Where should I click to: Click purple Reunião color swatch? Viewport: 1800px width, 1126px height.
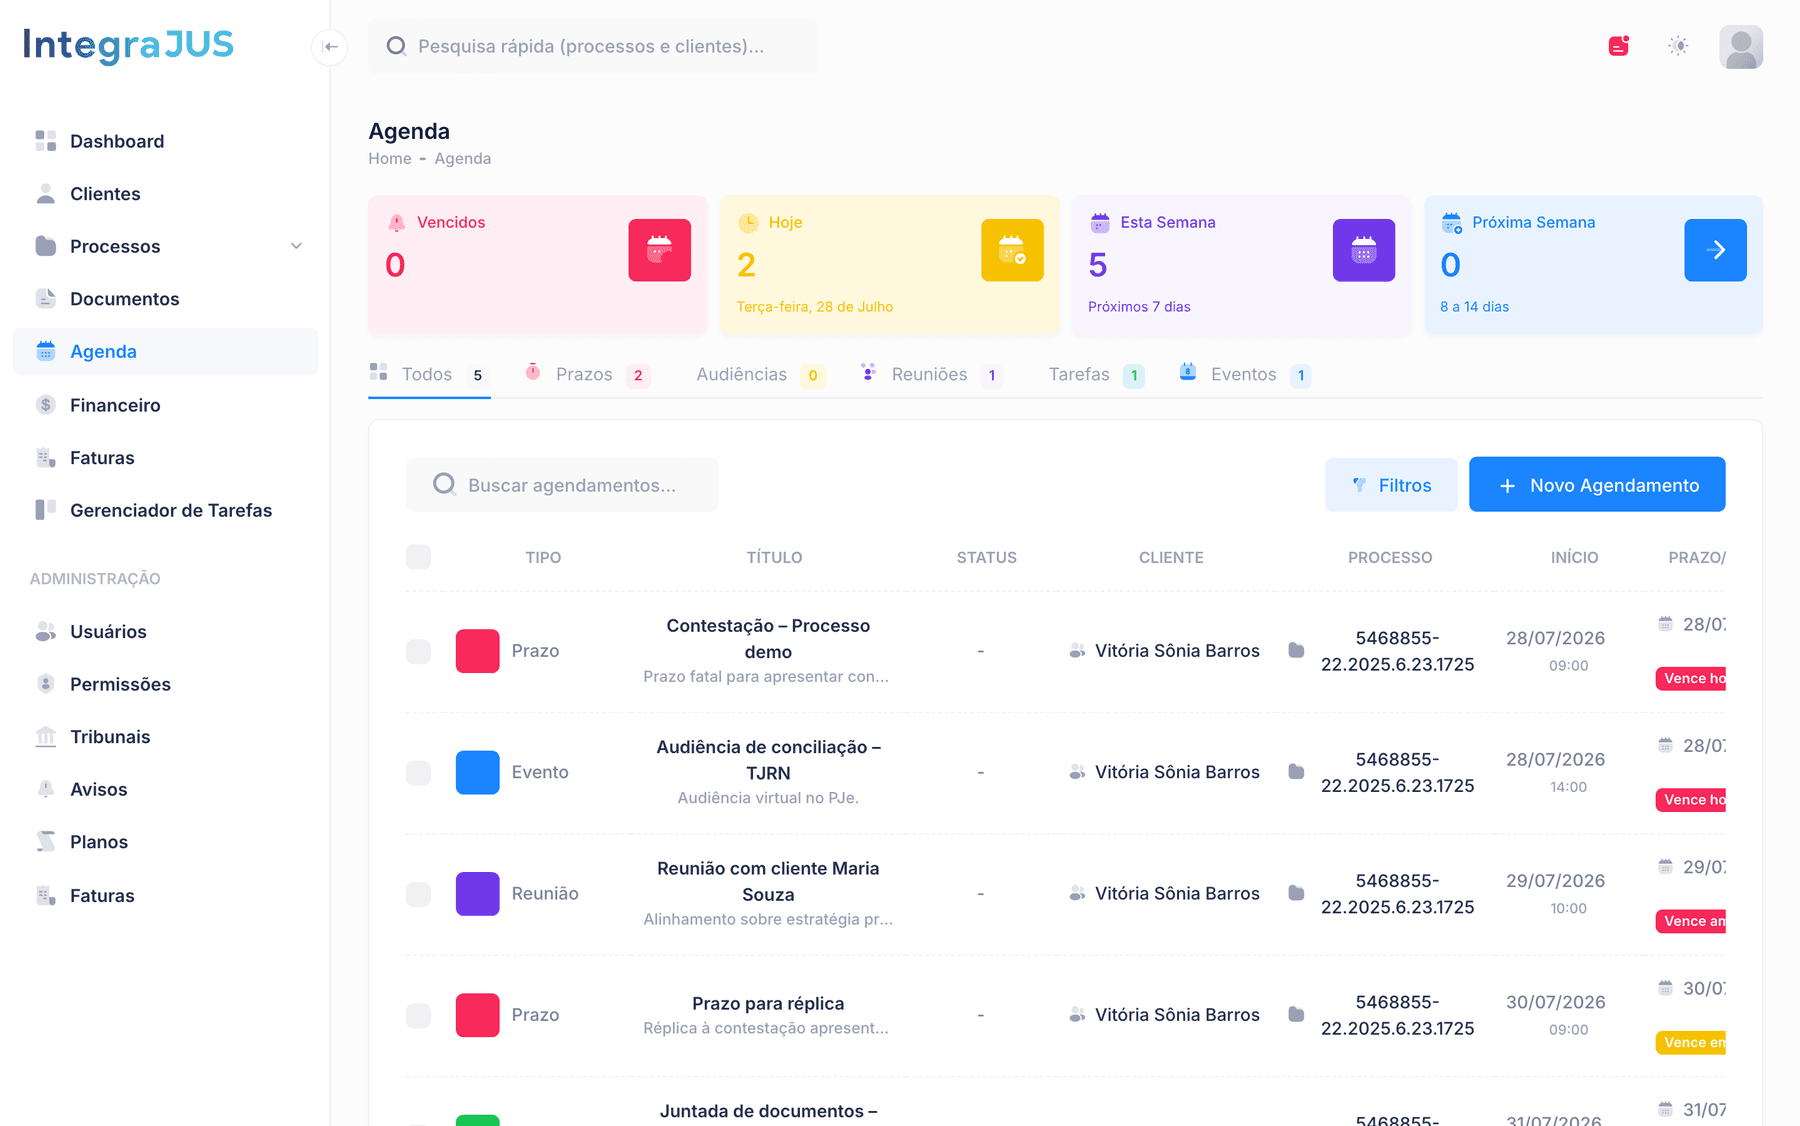coord(478,894)
